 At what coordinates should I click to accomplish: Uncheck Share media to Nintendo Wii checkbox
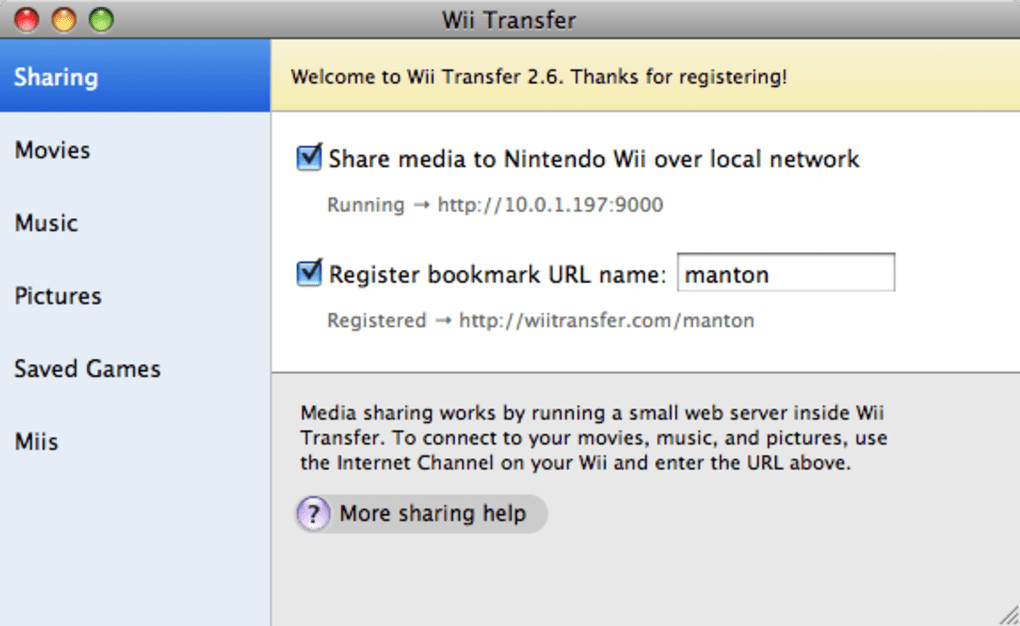click(310, 158)
